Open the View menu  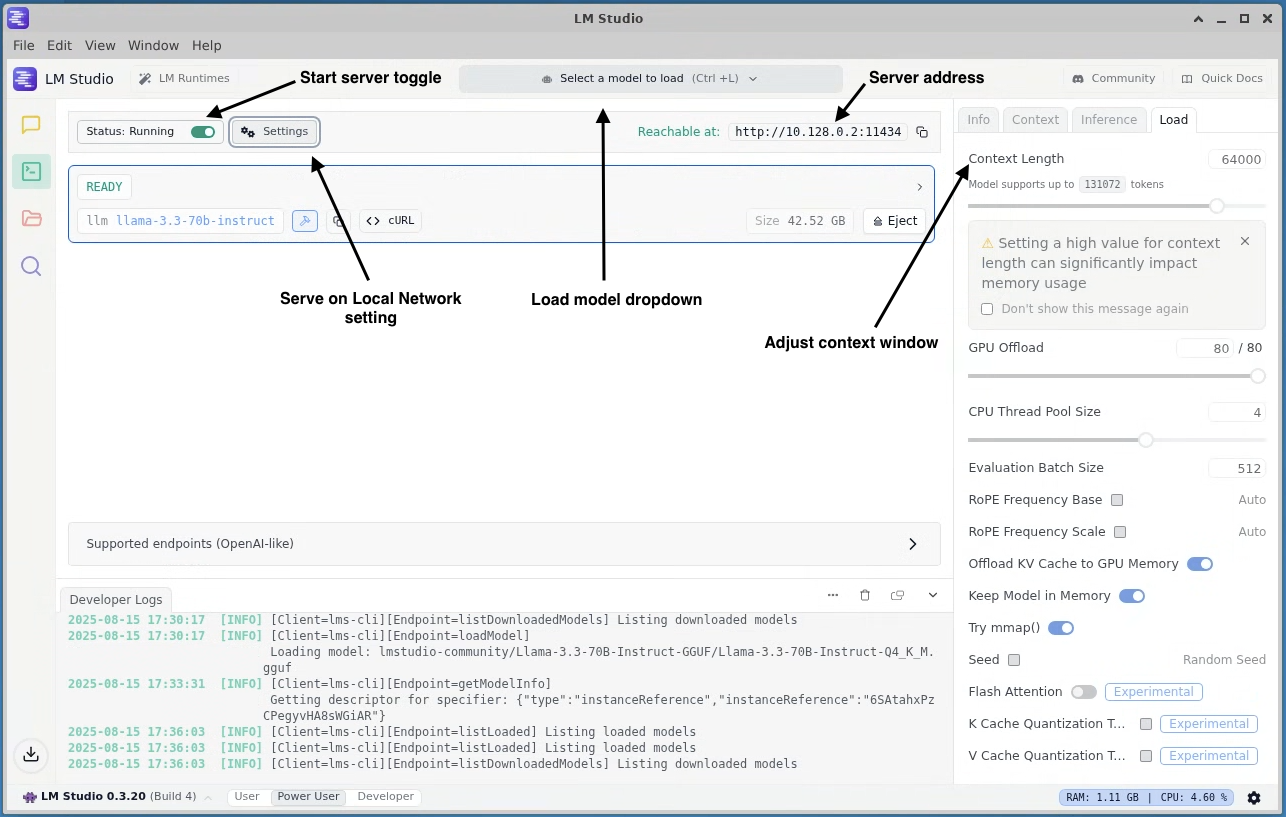[100, 45]
